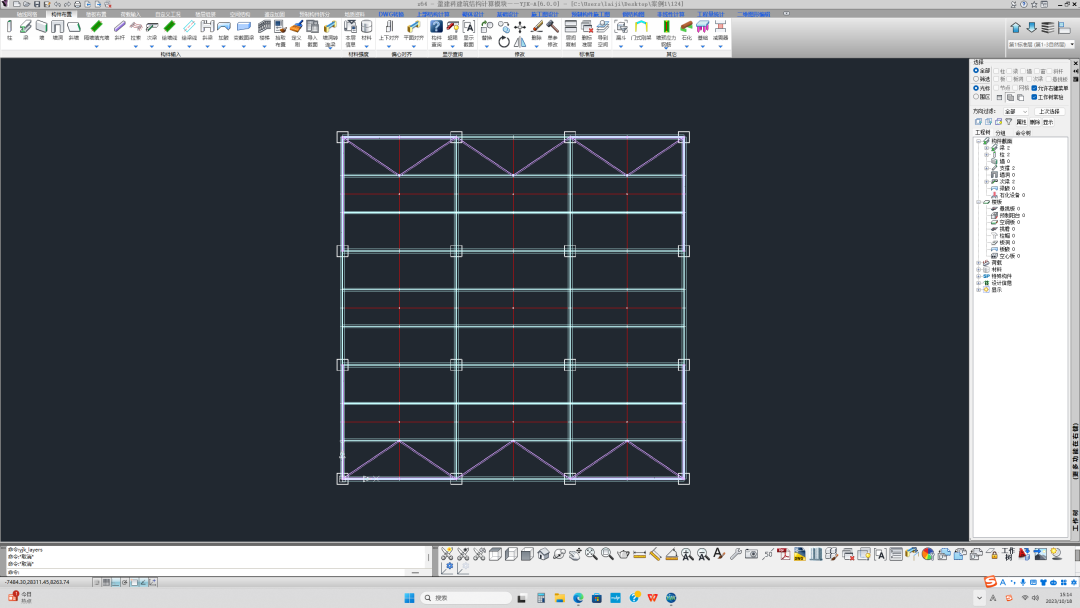1080x608 pixels.
Task: Select the 柱 (column) tool in the ribbon
Action: 10,30
